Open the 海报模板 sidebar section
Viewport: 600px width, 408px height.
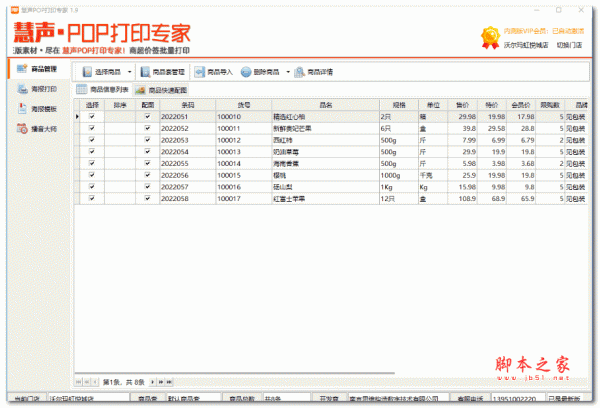pos(38,109)
